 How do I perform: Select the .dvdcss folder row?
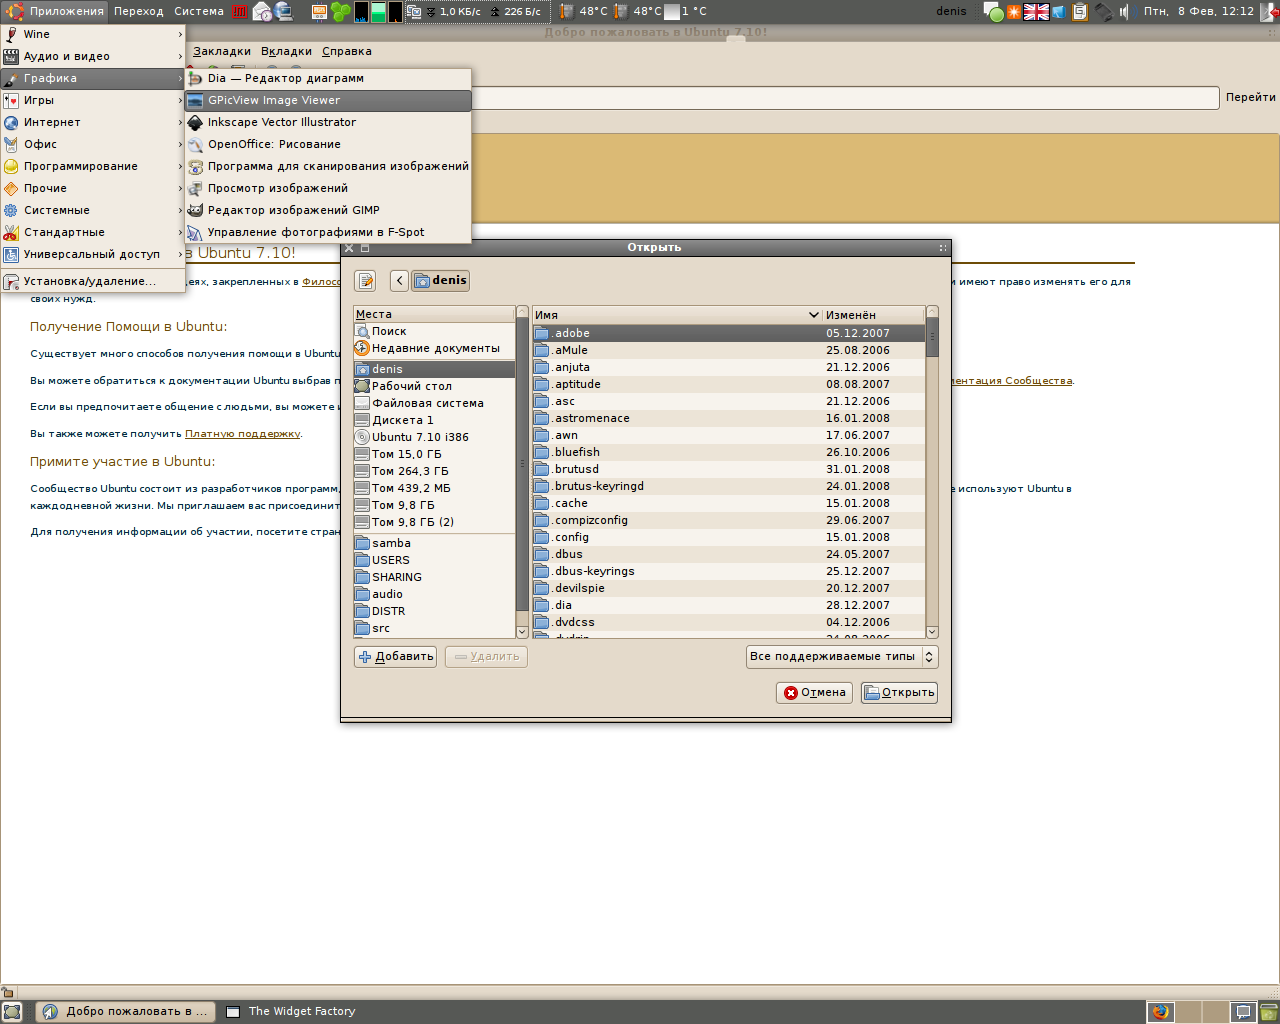click(x=729, y=622)
